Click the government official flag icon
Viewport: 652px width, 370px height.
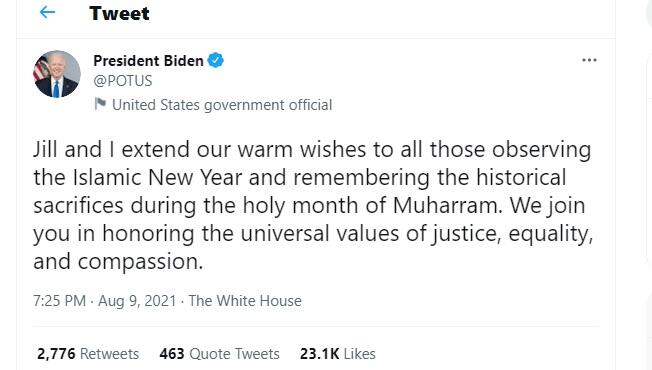tap(100, 104)
